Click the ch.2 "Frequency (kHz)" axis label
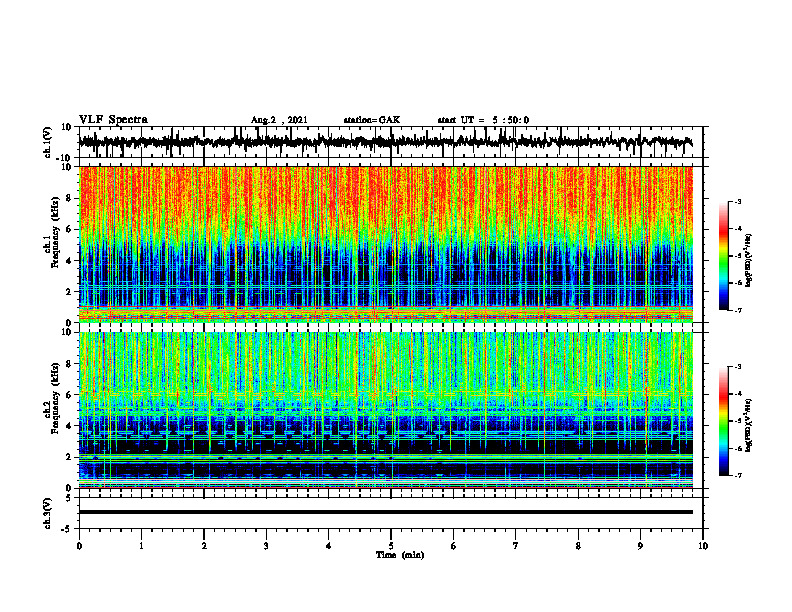792x612 pixels. (x=55, y=398)
